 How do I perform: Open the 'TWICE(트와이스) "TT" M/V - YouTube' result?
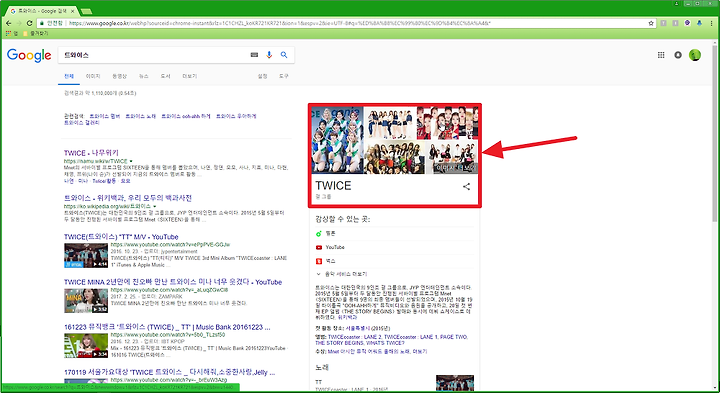121,237
